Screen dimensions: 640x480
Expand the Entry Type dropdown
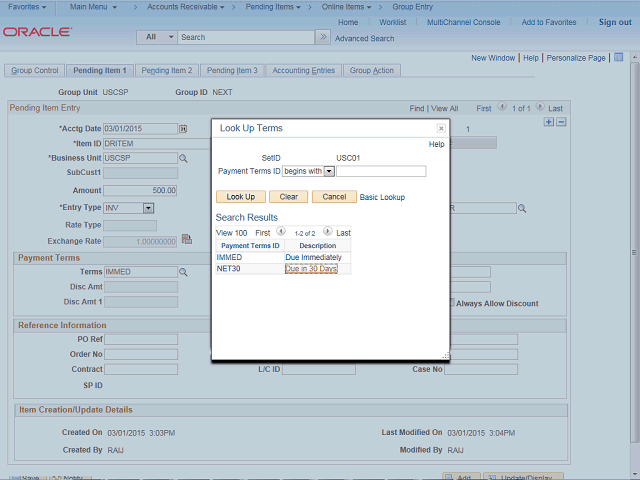coord(148,208)
